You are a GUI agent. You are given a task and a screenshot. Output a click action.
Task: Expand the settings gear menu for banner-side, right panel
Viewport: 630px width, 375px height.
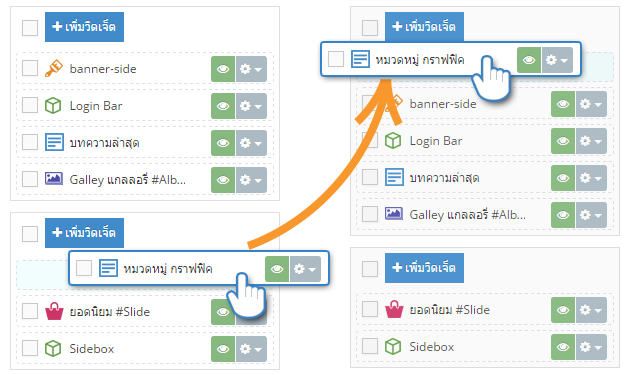pyautogui.click(x=591, y=104)
